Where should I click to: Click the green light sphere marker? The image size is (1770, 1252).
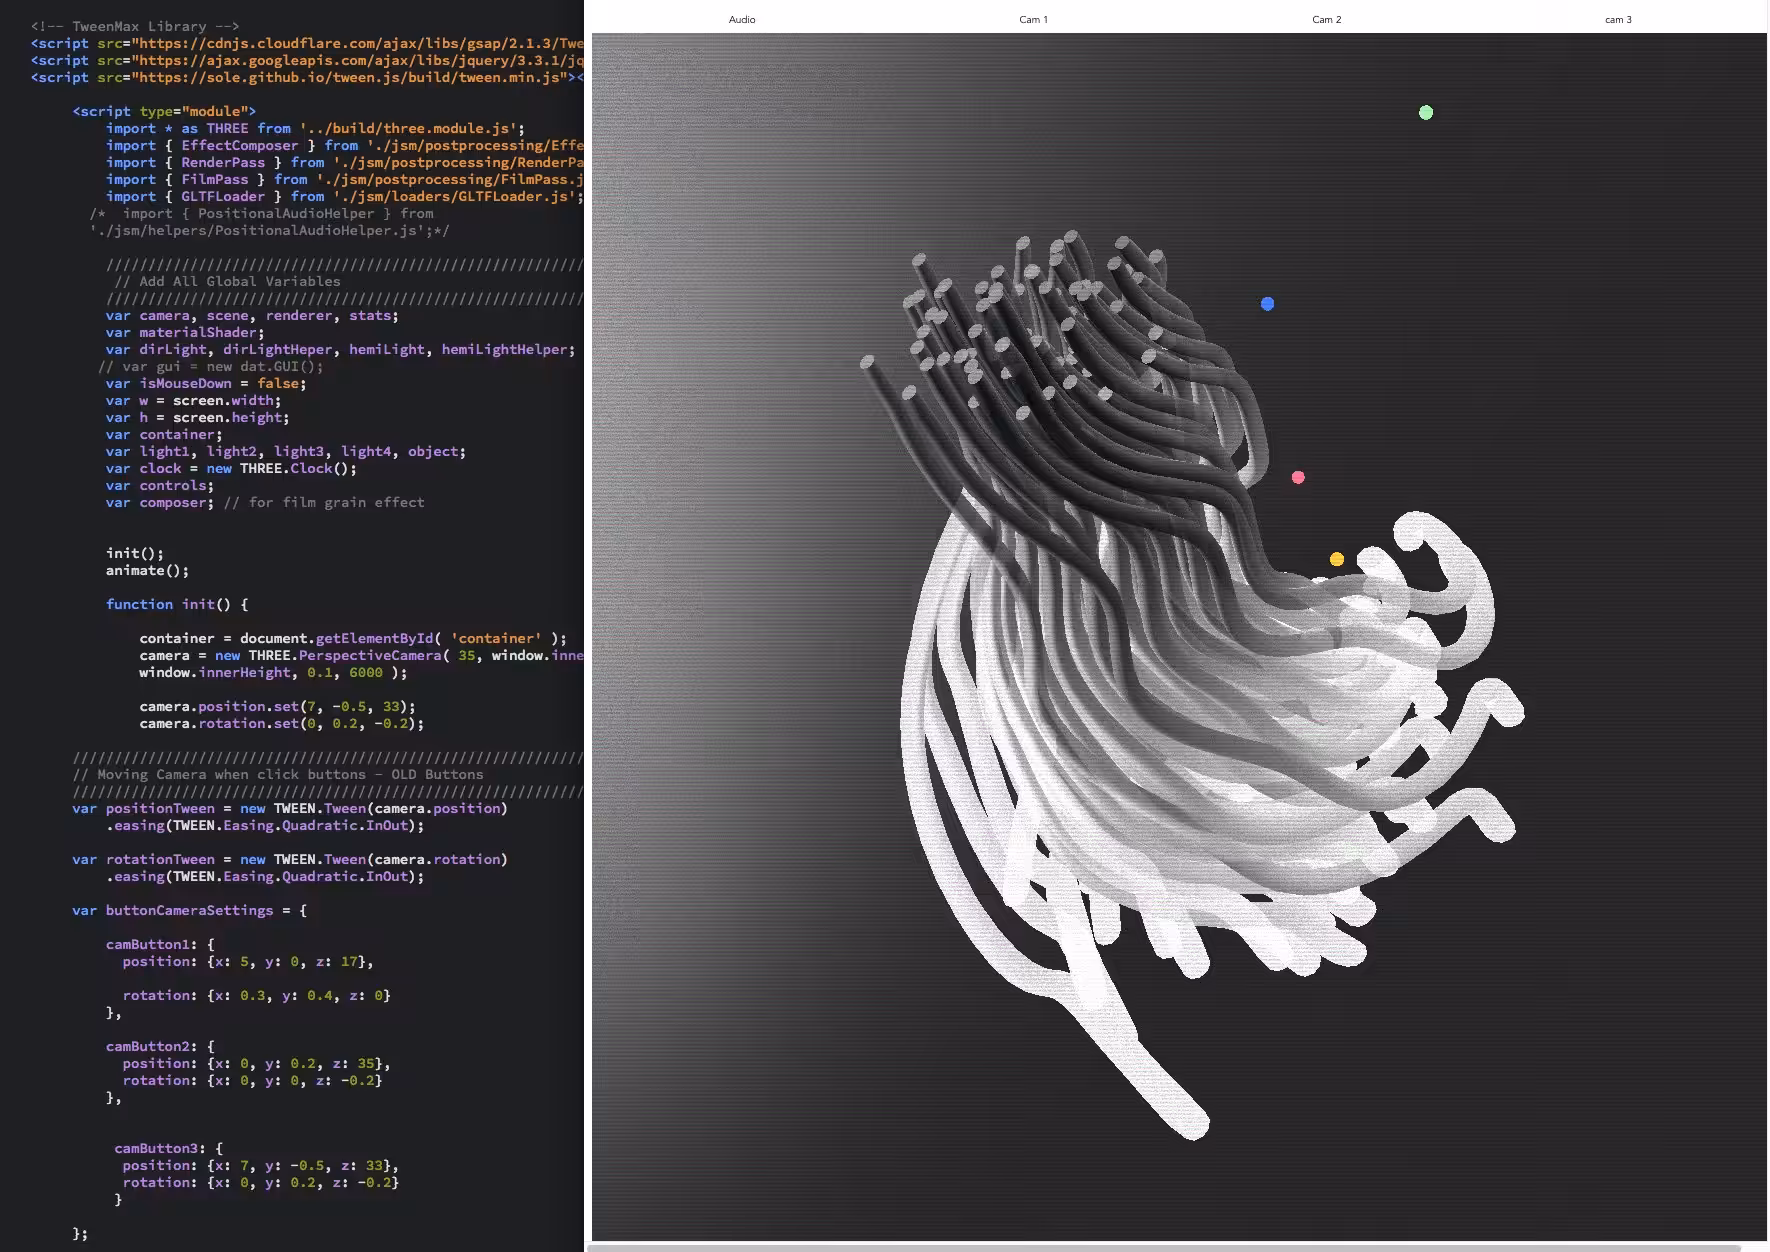pyautogui.click(x=1426, y=112)
